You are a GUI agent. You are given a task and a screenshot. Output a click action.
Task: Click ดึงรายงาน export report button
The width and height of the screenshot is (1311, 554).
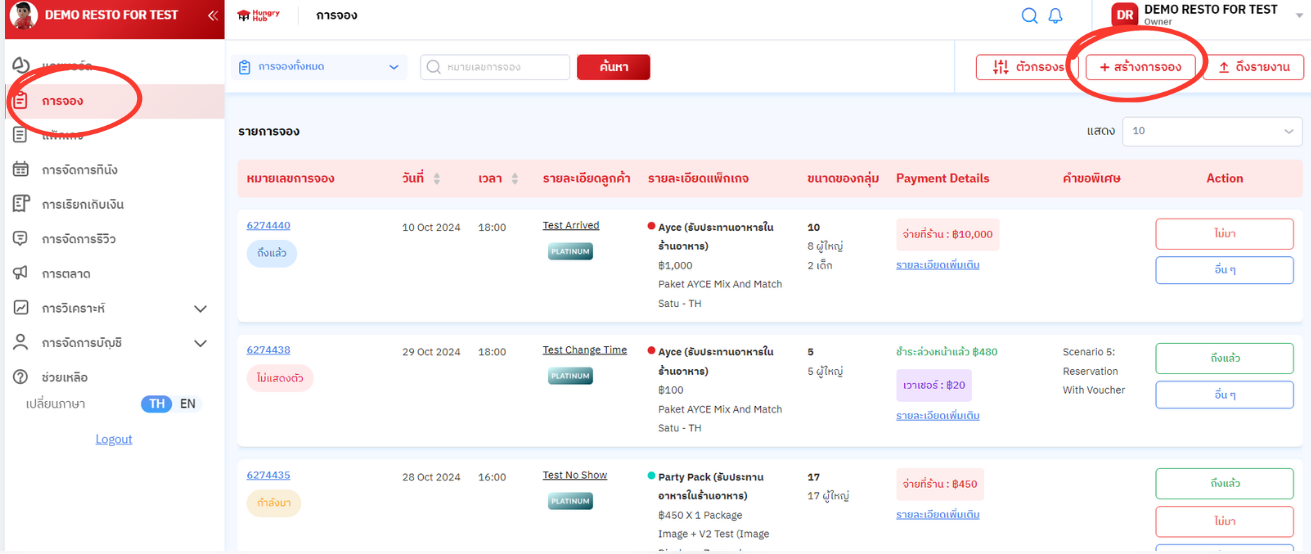click(1253, 67)
